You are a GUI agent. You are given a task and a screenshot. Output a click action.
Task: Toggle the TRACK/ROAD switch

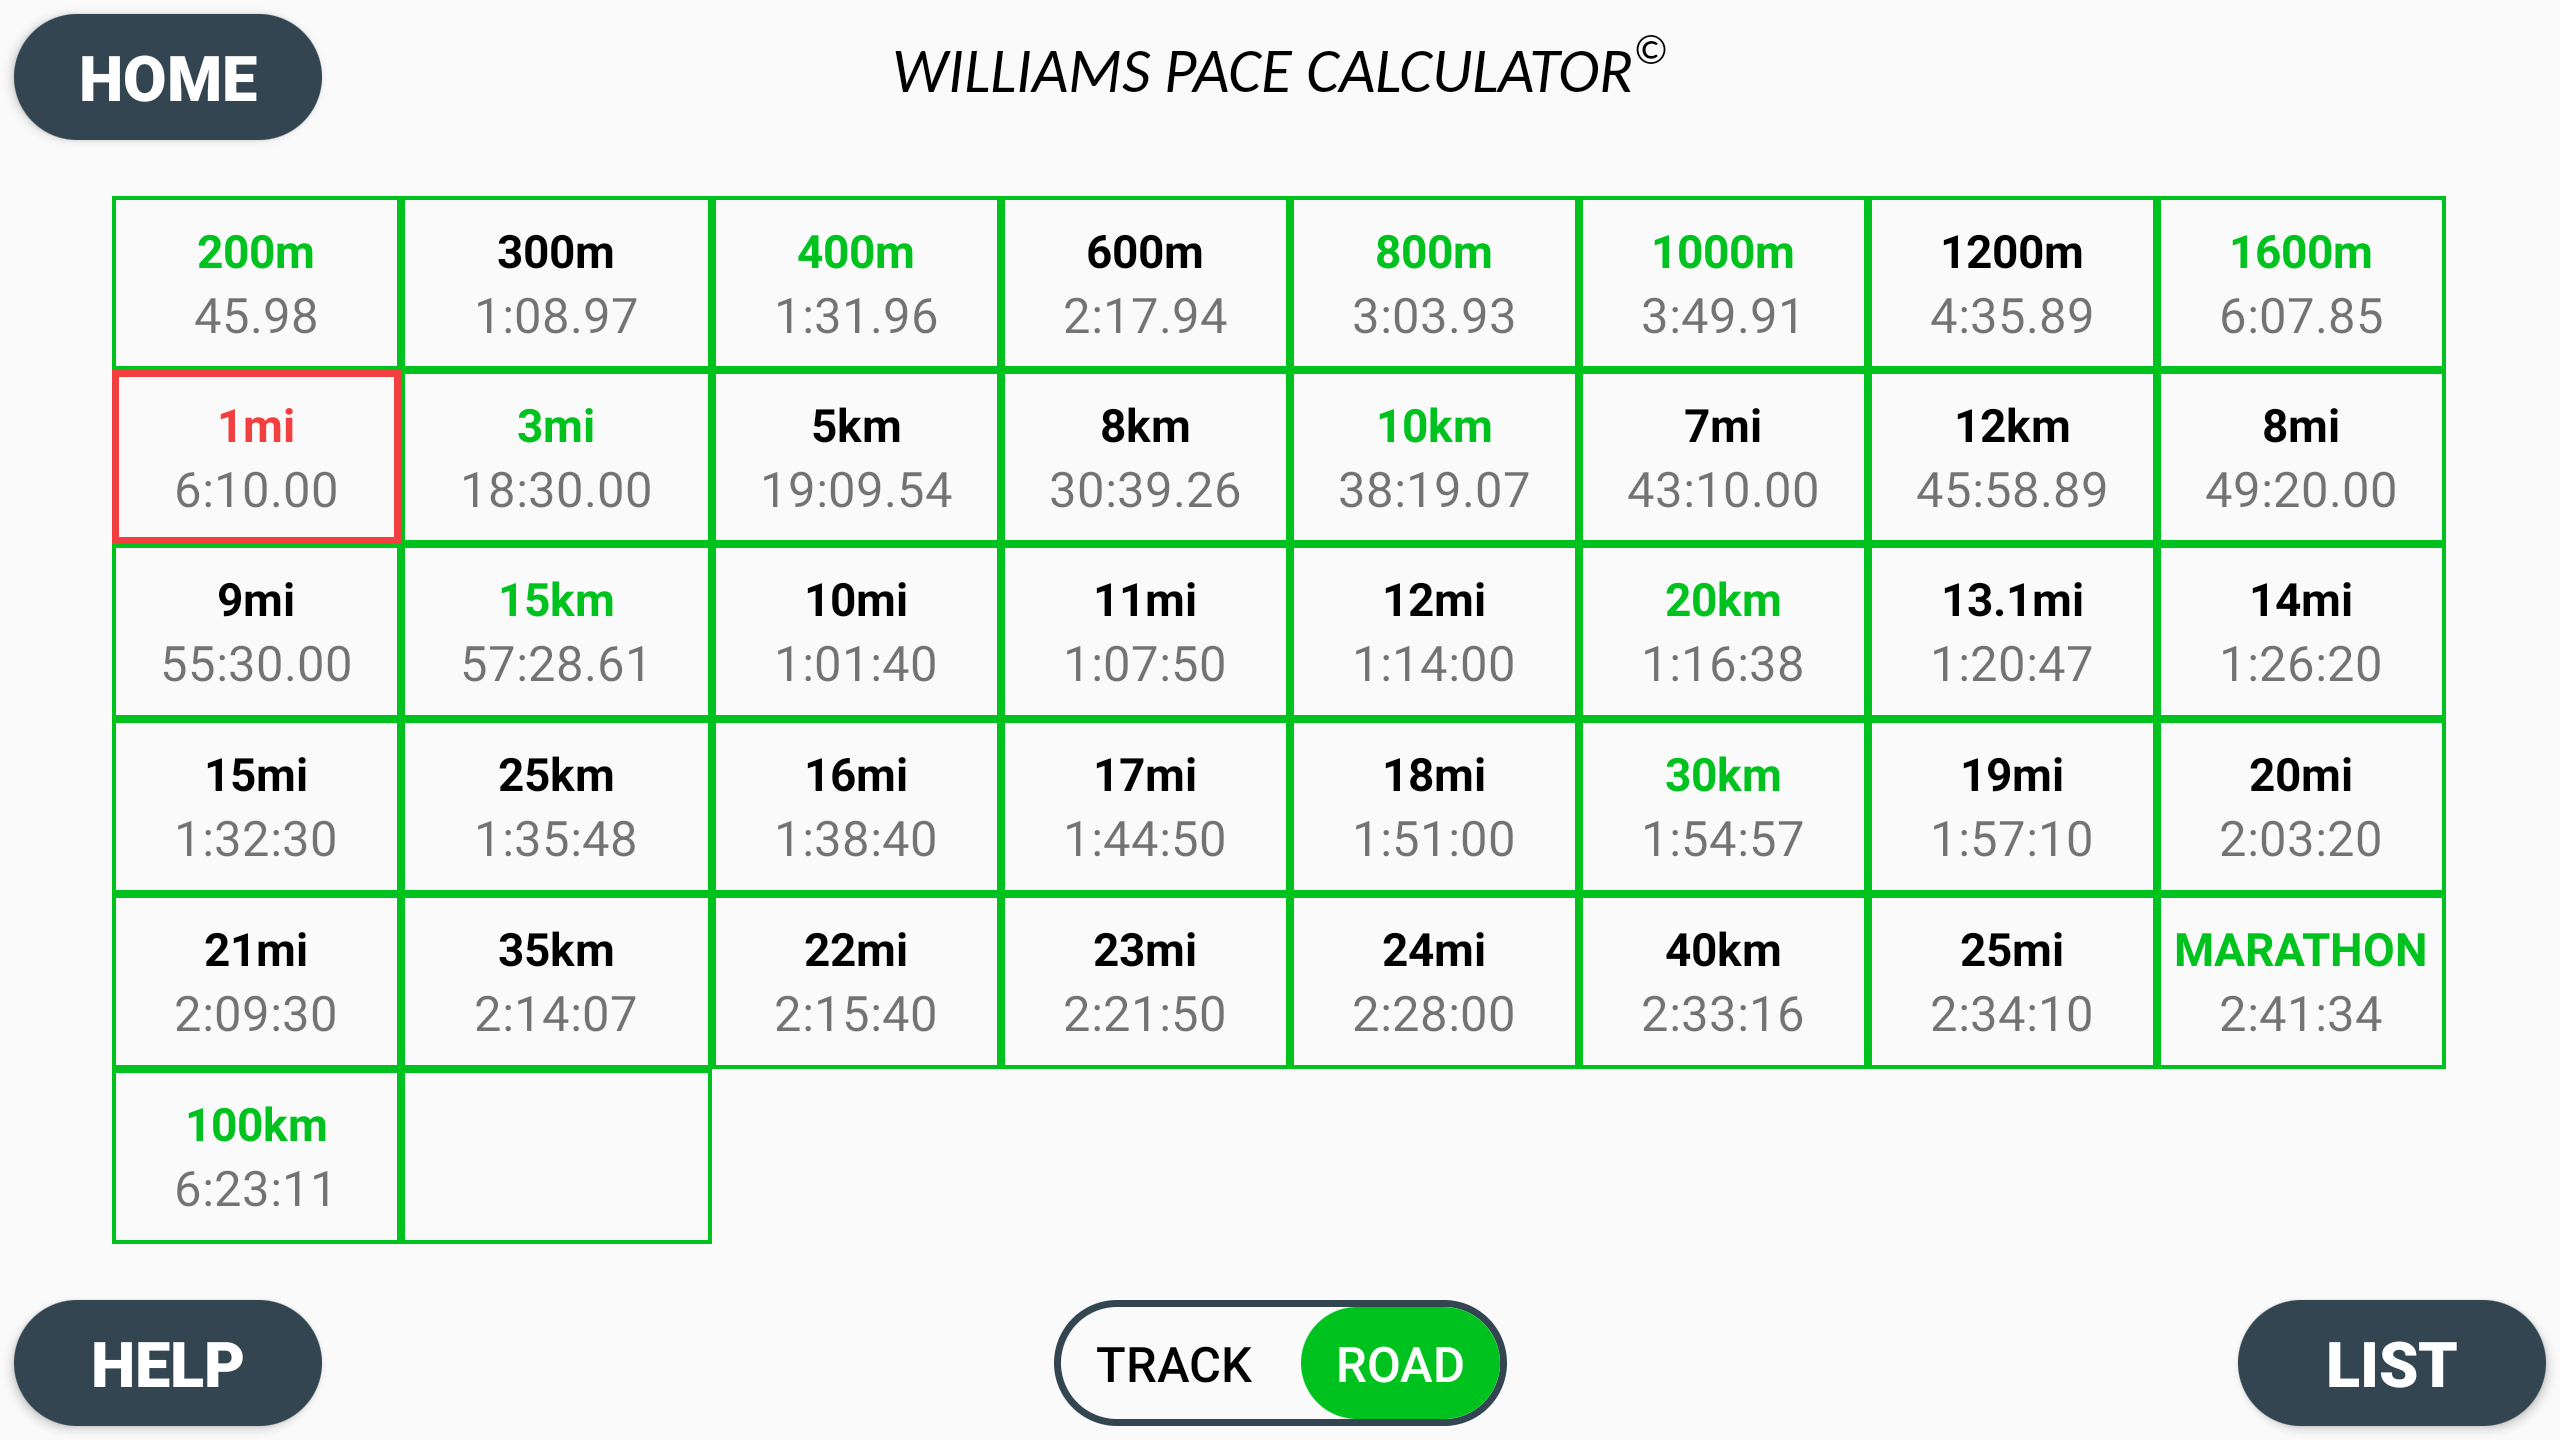point(1280,1362)
